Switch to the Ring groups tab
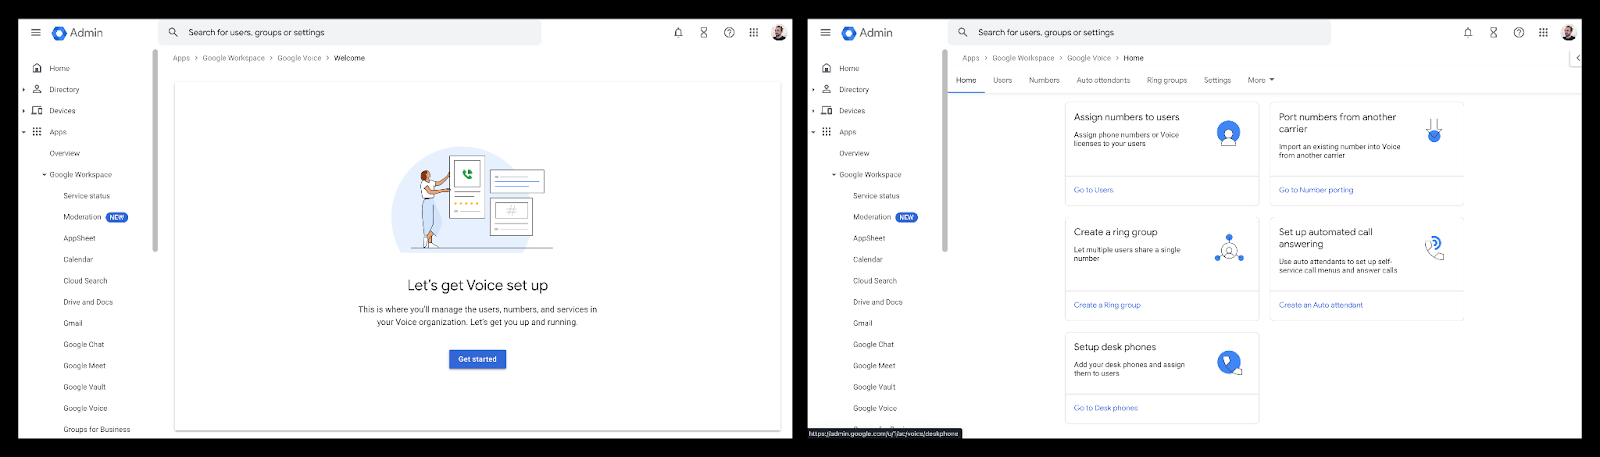This screenshot has width=1600, height=457. click(1167, 80)
